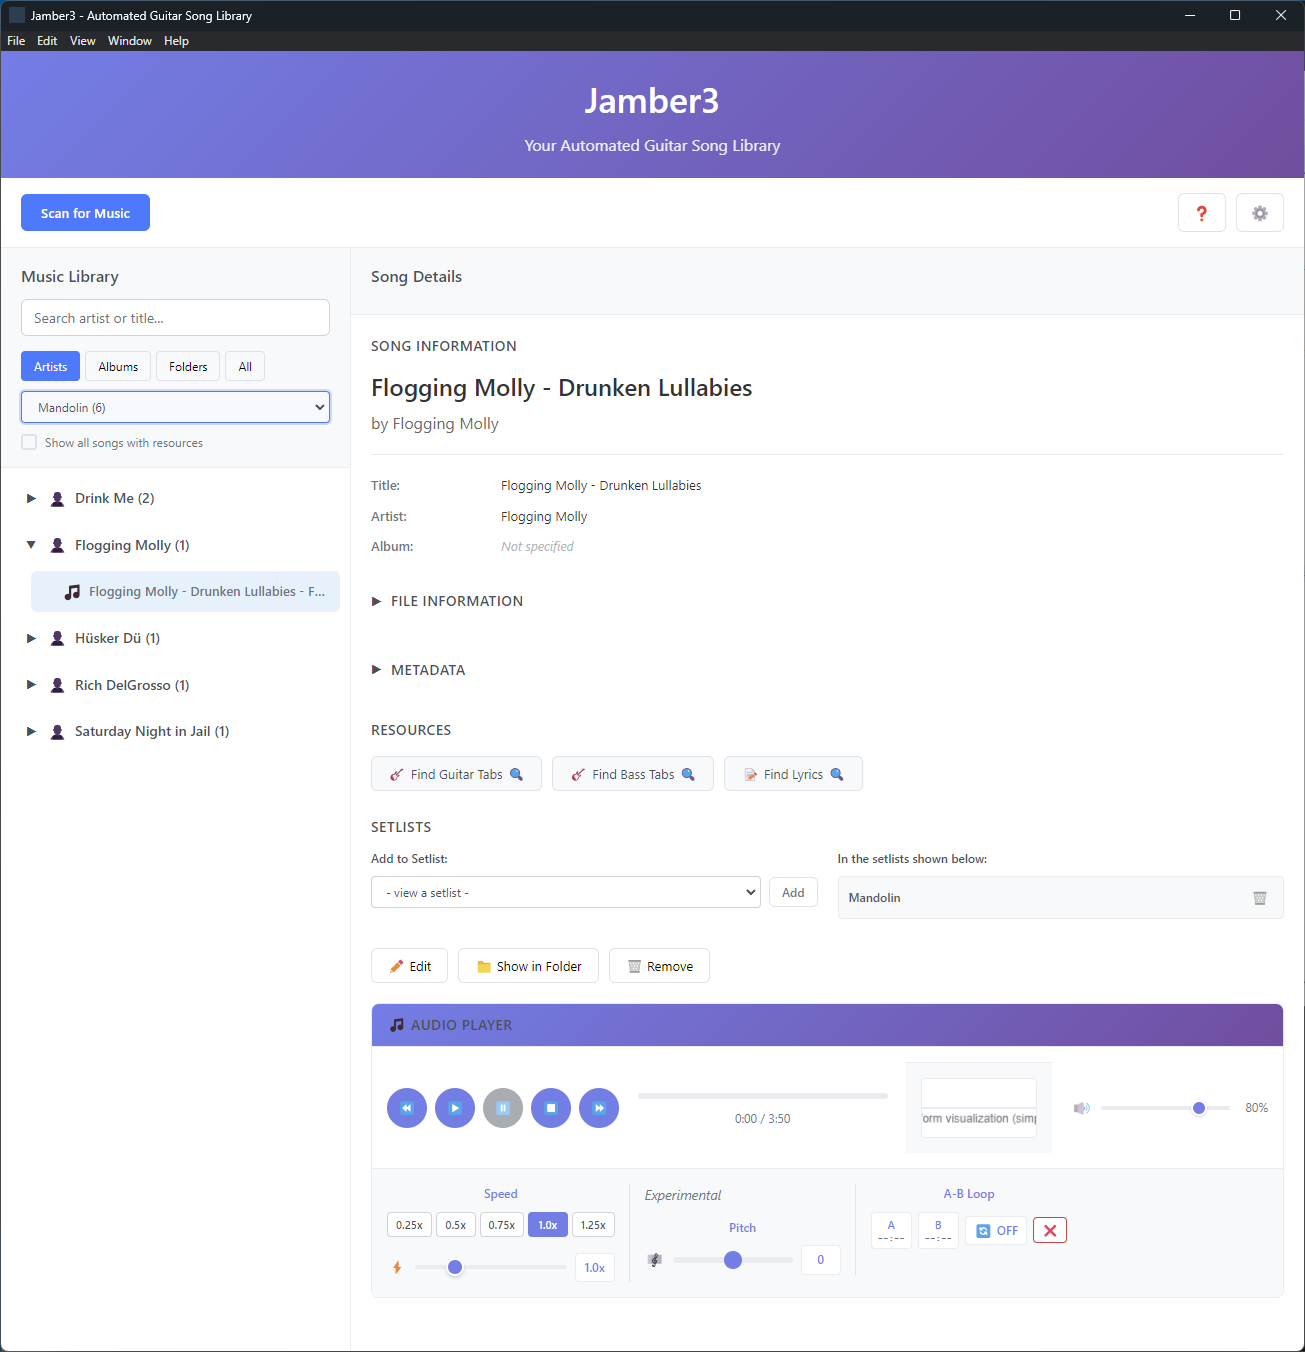Image resolution: width=1305 pixels, height=1352 pixels.
Task: Select the 0.25x speed preset
Action: (x=409, y=1225)
